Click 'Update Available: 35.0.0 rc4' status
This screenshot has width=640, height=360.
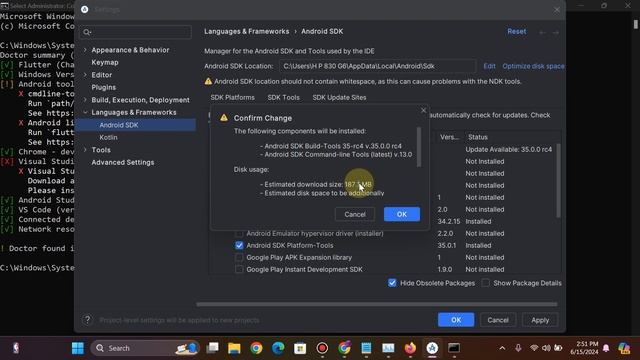click(509, 149)
